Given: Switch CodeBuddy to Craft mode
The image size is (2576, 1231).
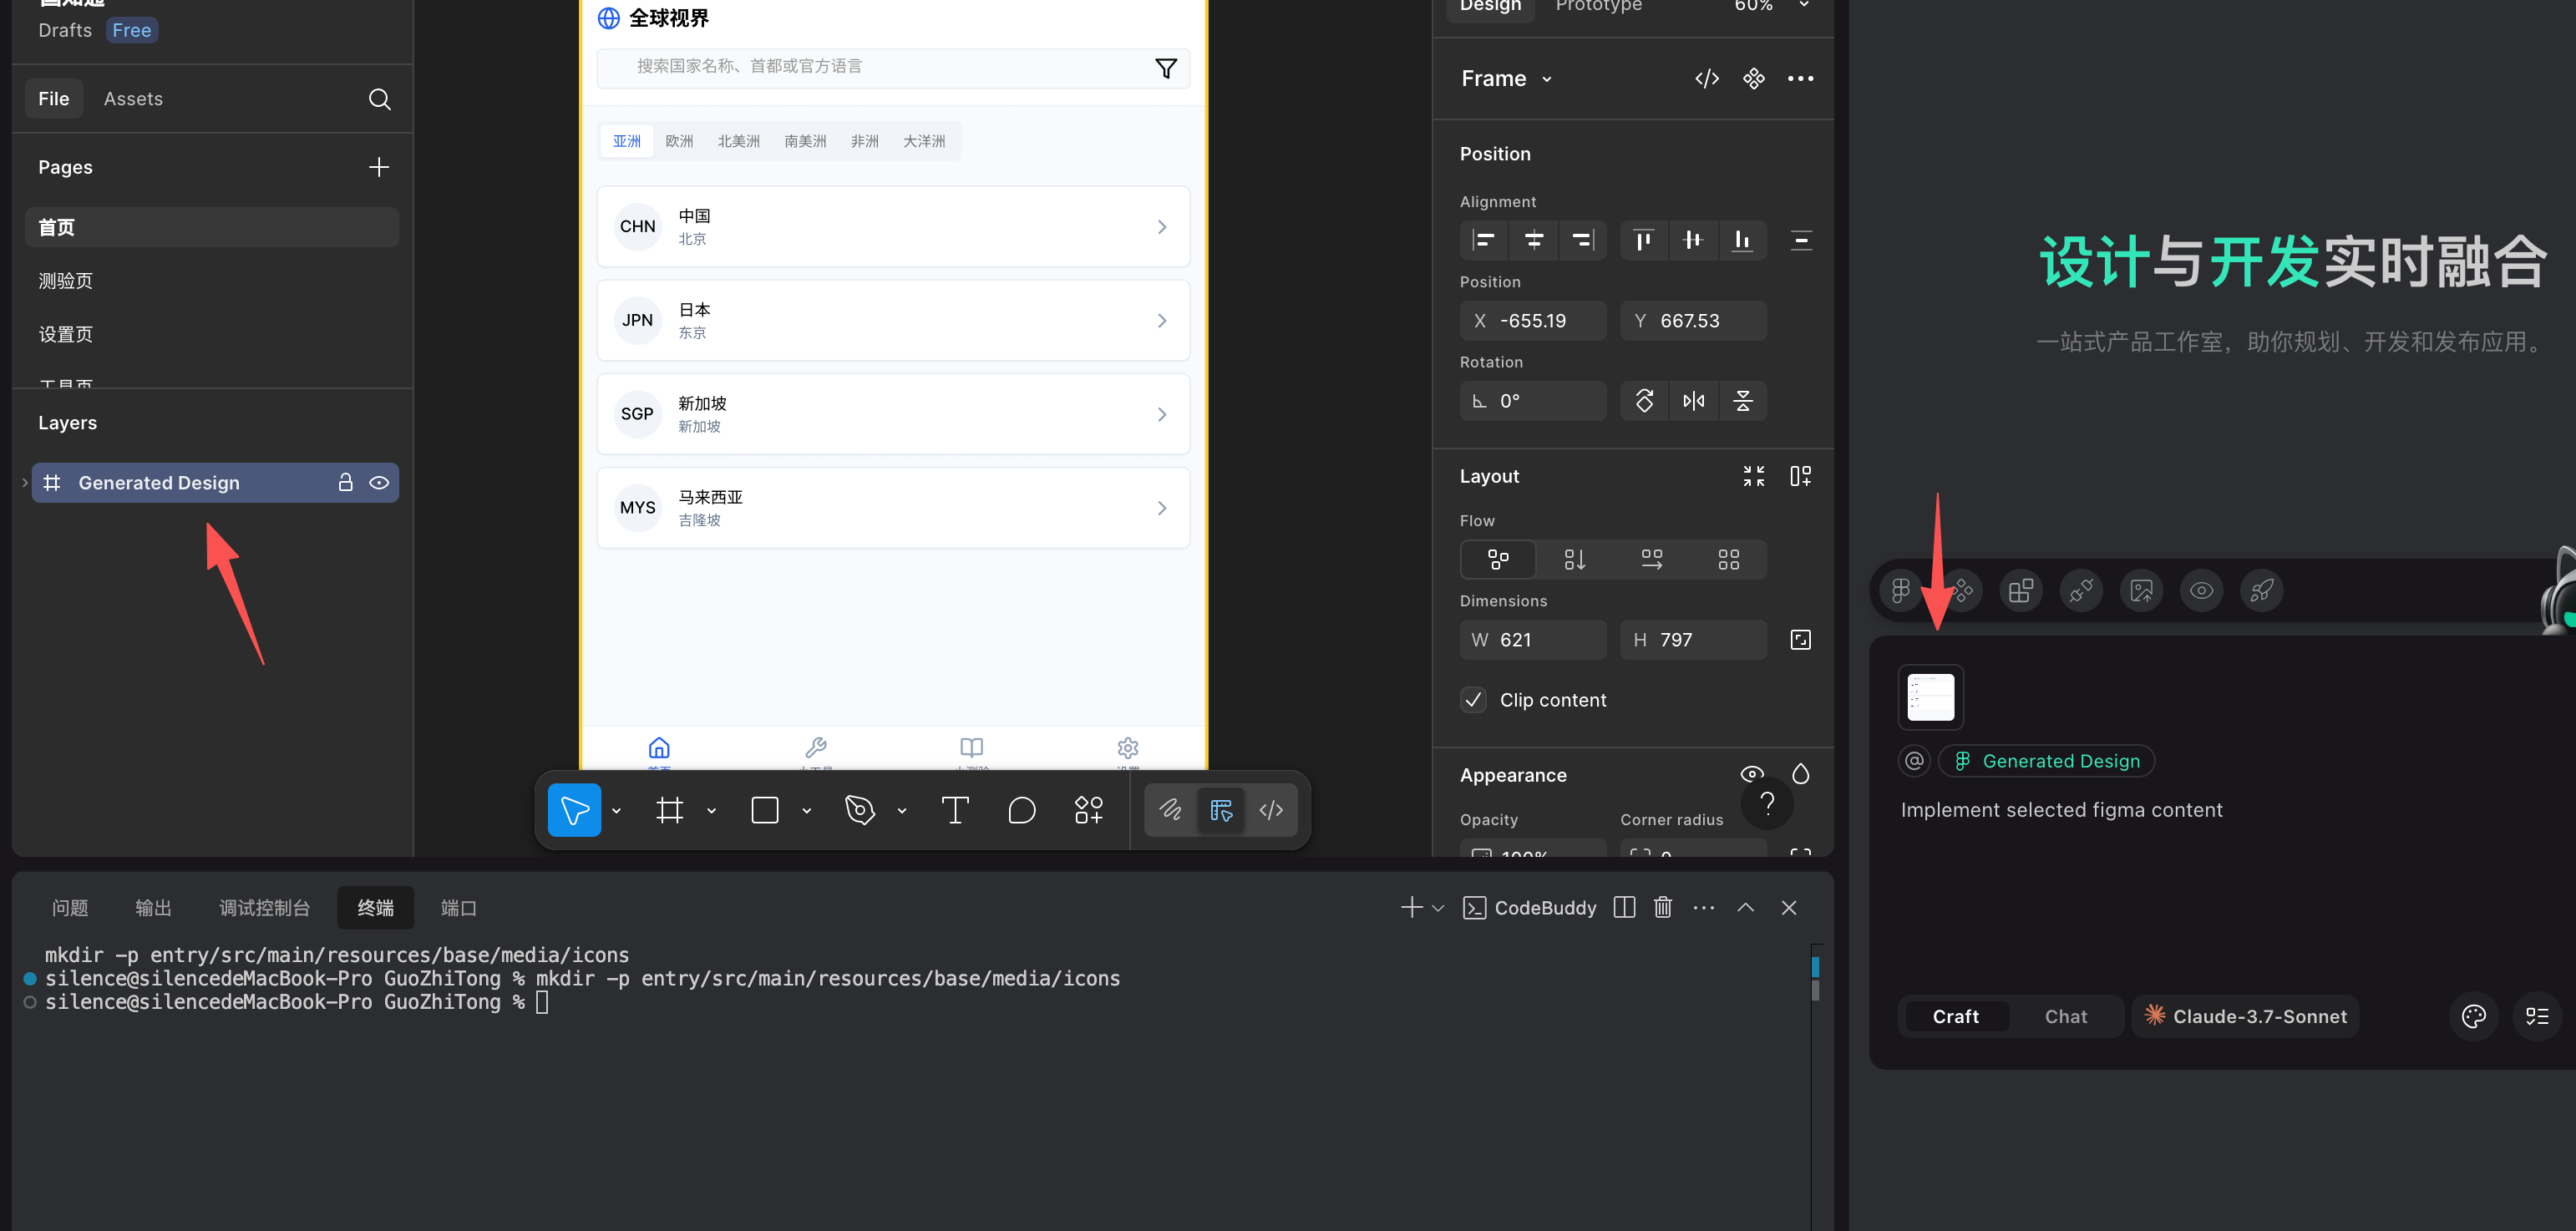Looking at the screenshot, I should coord(1956,1016).
